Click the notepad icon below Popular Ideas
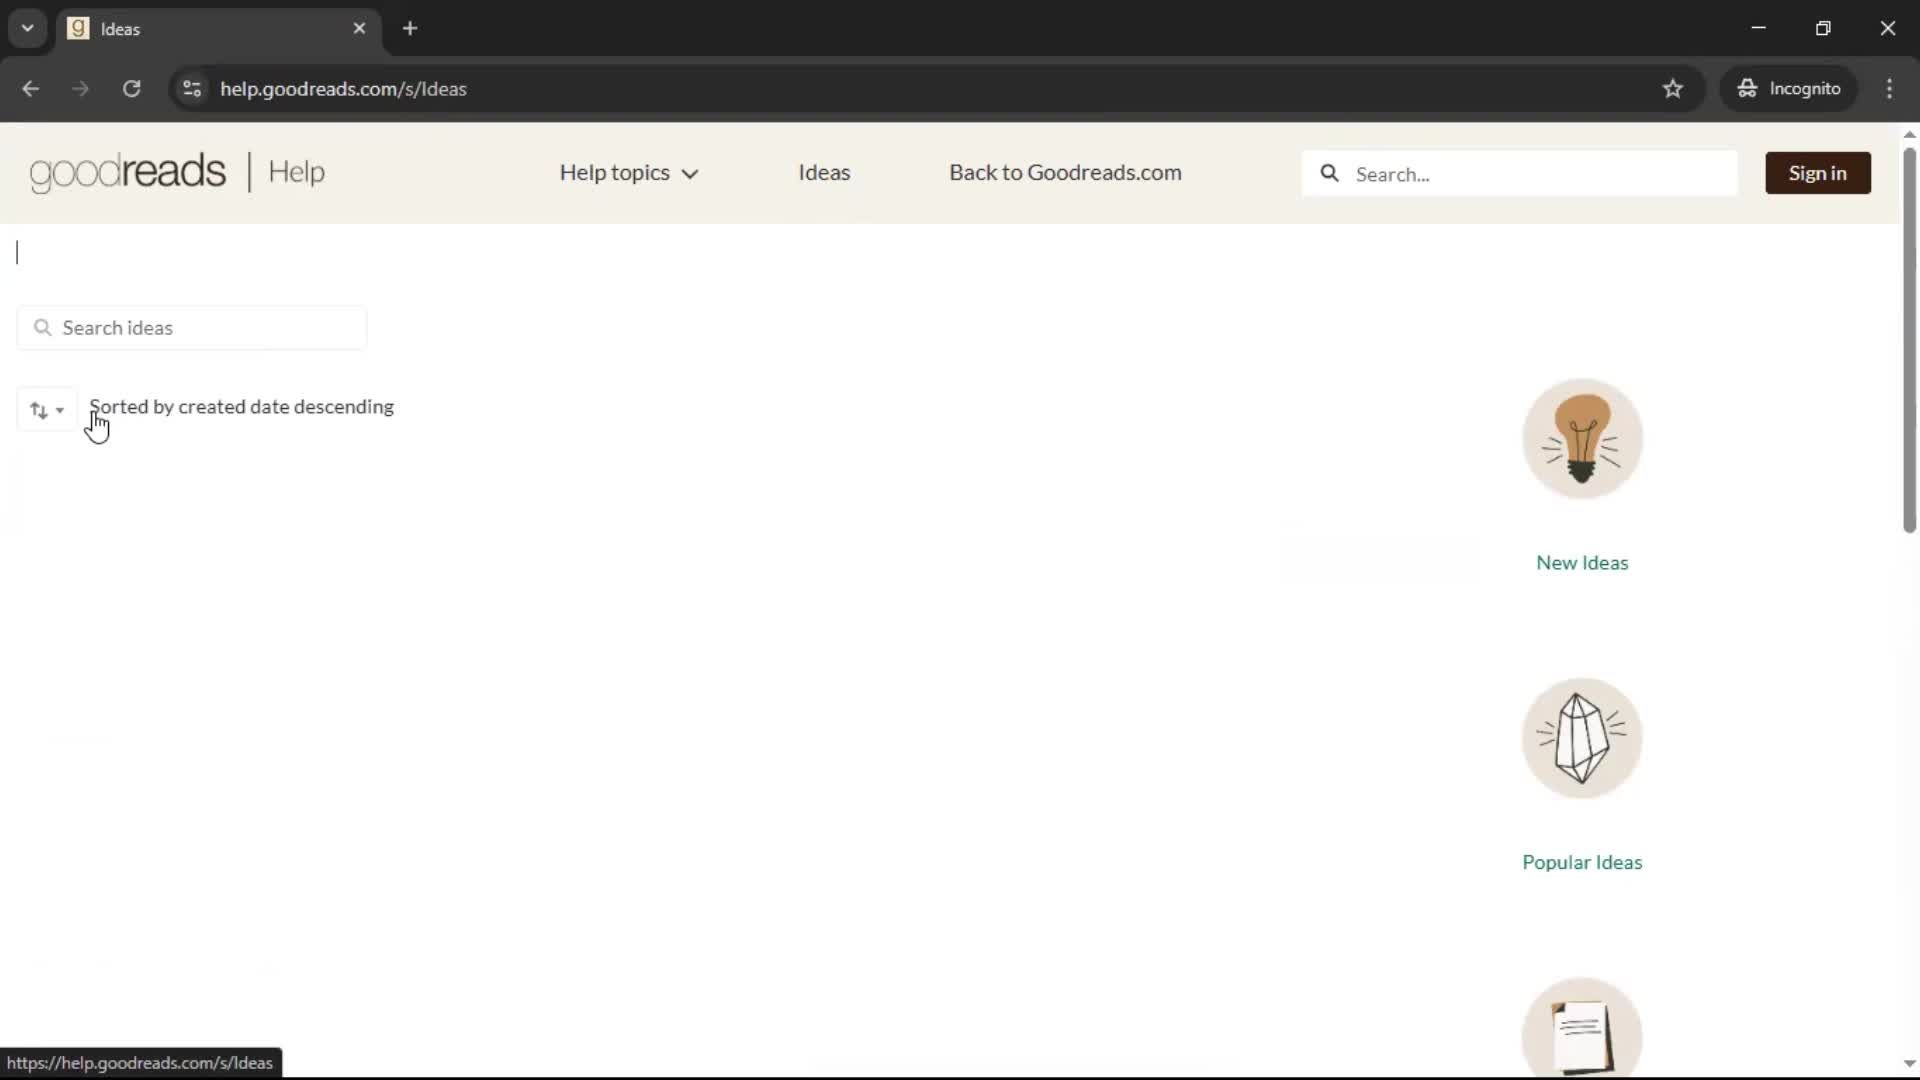This screenshot has width=1920, height=1080. [x=1582, y=1030]
